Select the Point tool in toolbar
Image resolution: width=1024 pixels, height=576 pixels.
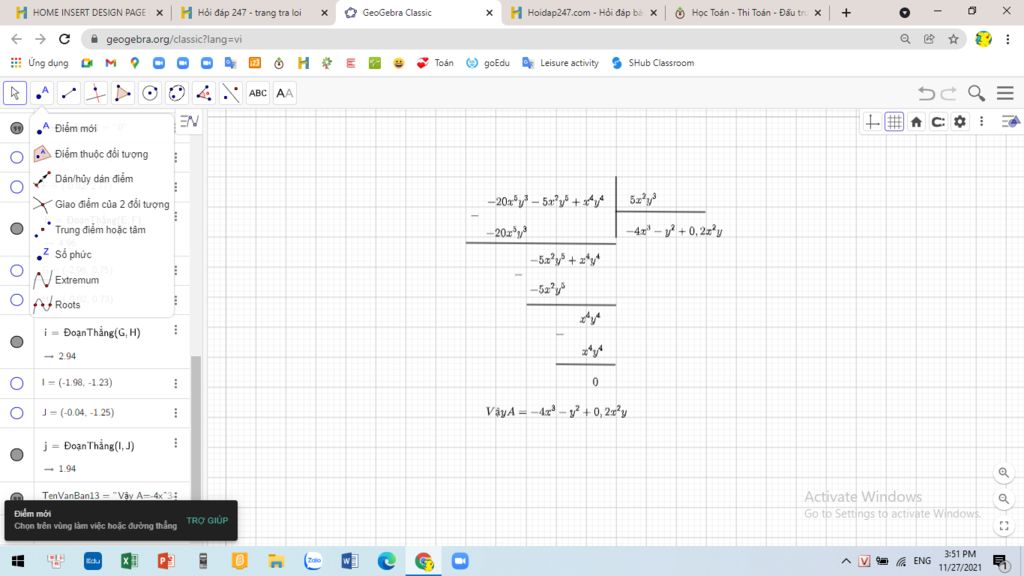42,93
